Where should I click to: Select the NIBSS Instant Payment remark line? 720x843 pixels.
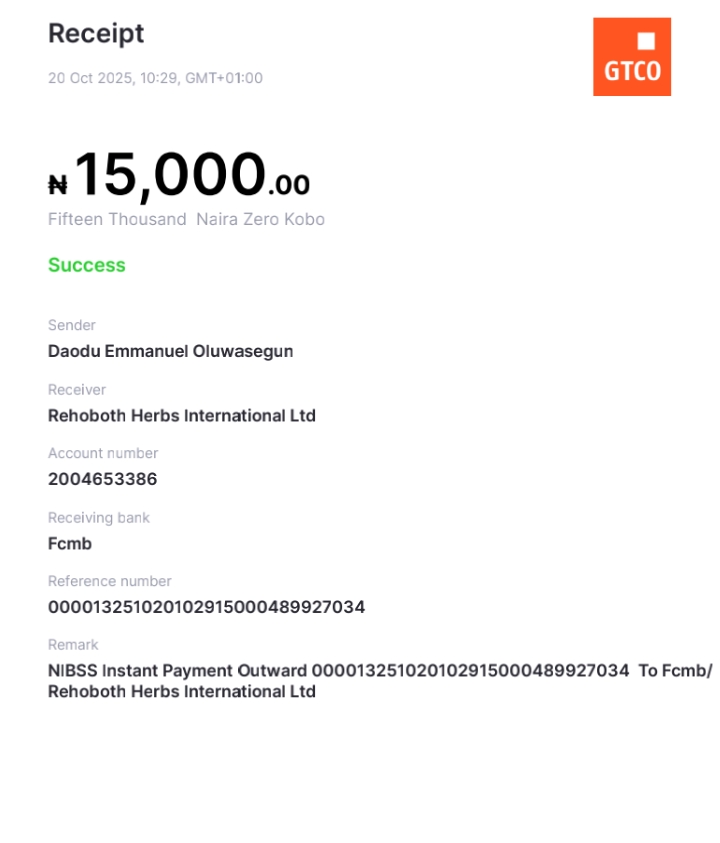pos(380,670)
